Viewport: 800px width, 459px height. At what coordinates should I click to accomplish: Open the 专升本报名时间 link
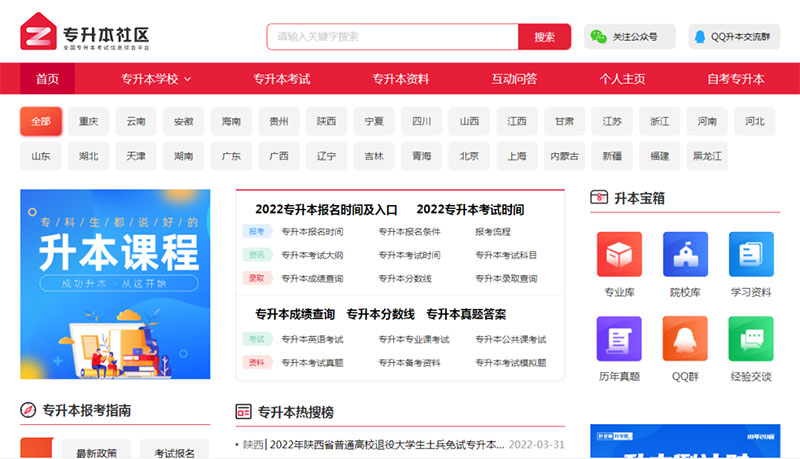(x=311, y=231)
